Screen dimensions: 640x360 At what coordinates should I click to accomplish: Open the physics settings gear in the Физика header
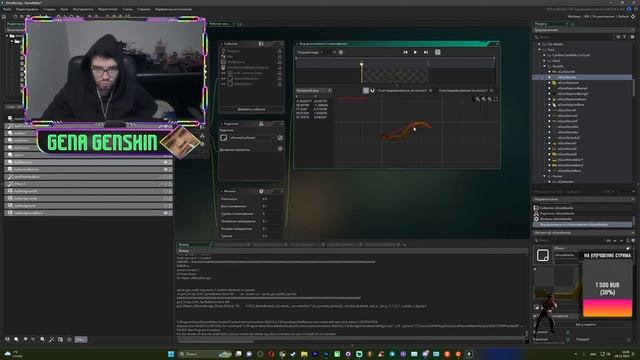tap(261, 191)
